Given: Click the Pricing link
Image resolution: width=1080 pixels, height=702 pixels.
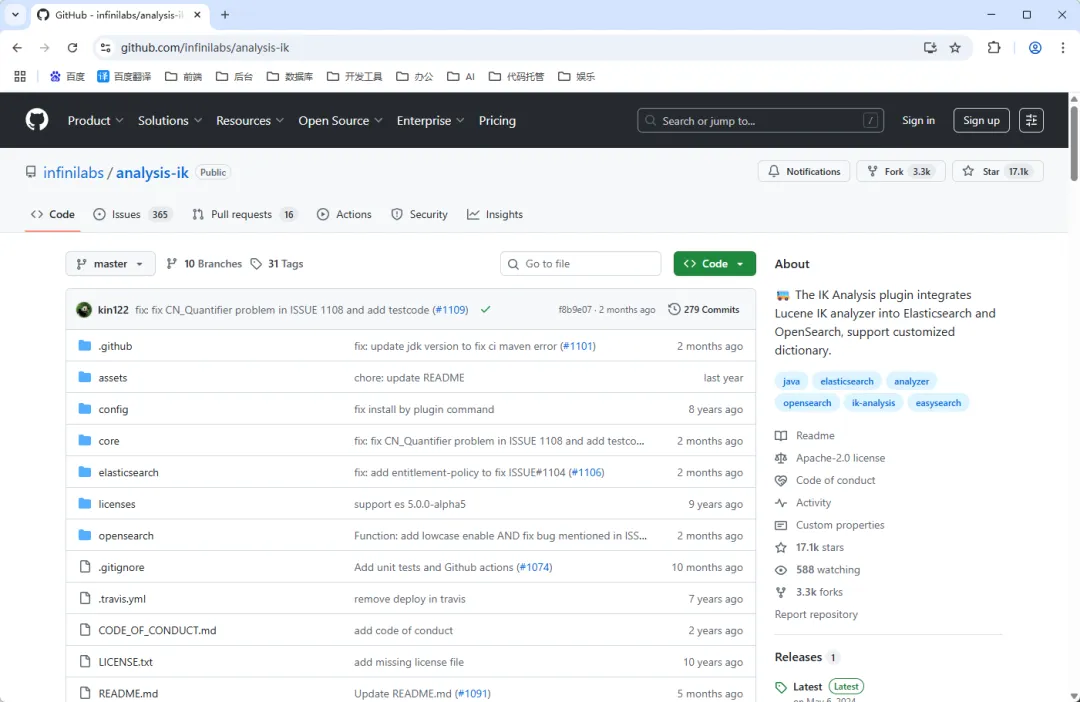Looking at the screenshot, I should pyautogui.click(x=497, y=121).
